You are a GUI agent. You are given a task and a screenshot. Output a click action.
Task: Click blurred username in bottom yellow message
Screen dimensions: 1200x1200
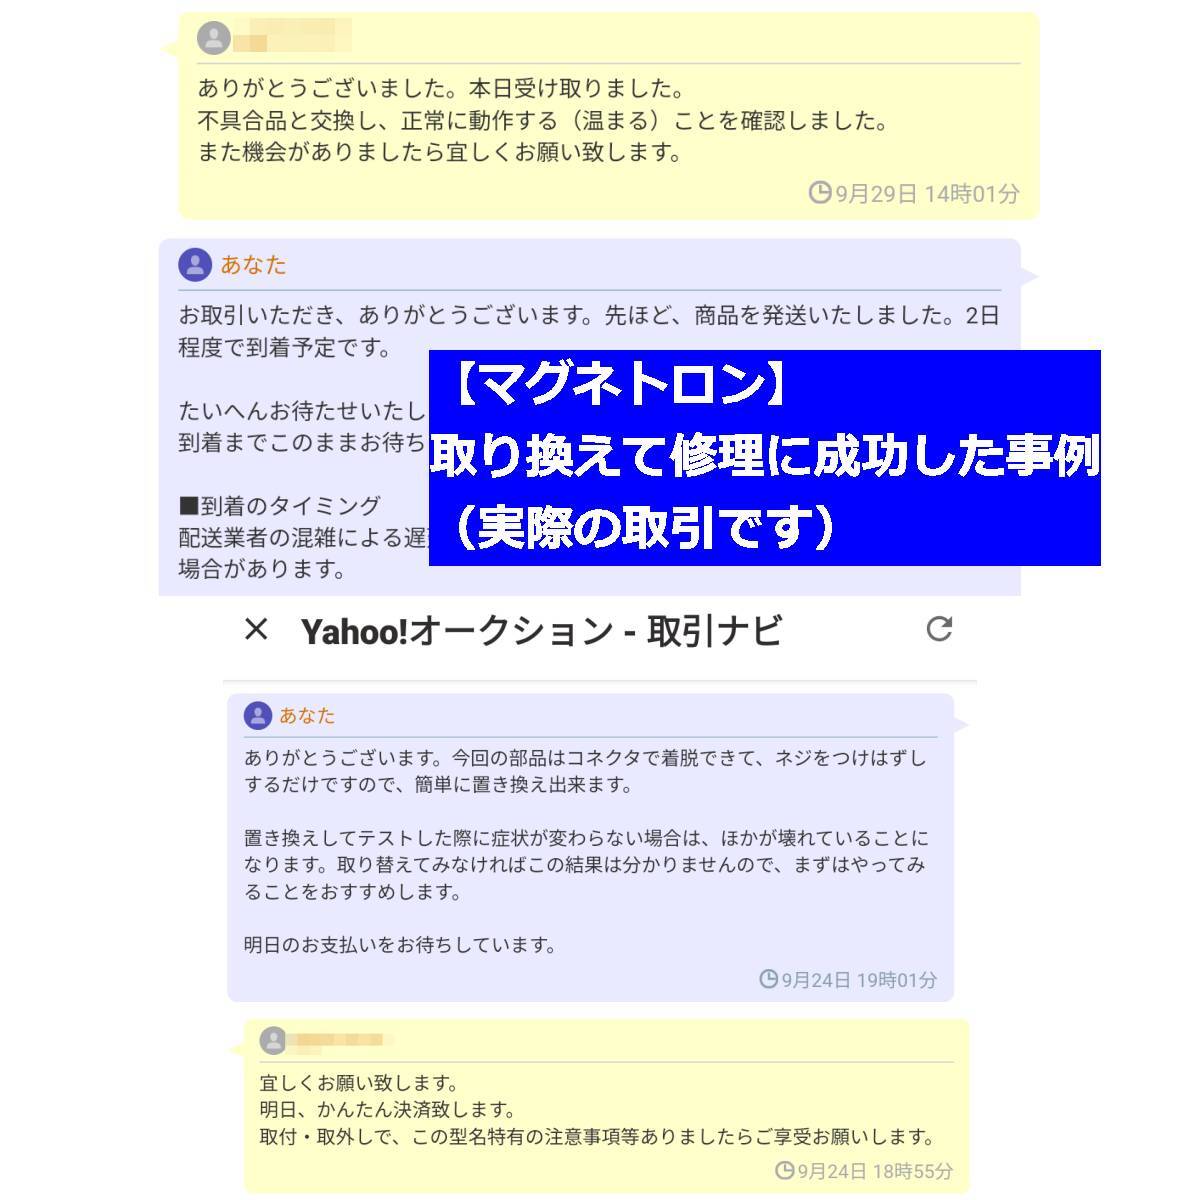coord(339,1041)
